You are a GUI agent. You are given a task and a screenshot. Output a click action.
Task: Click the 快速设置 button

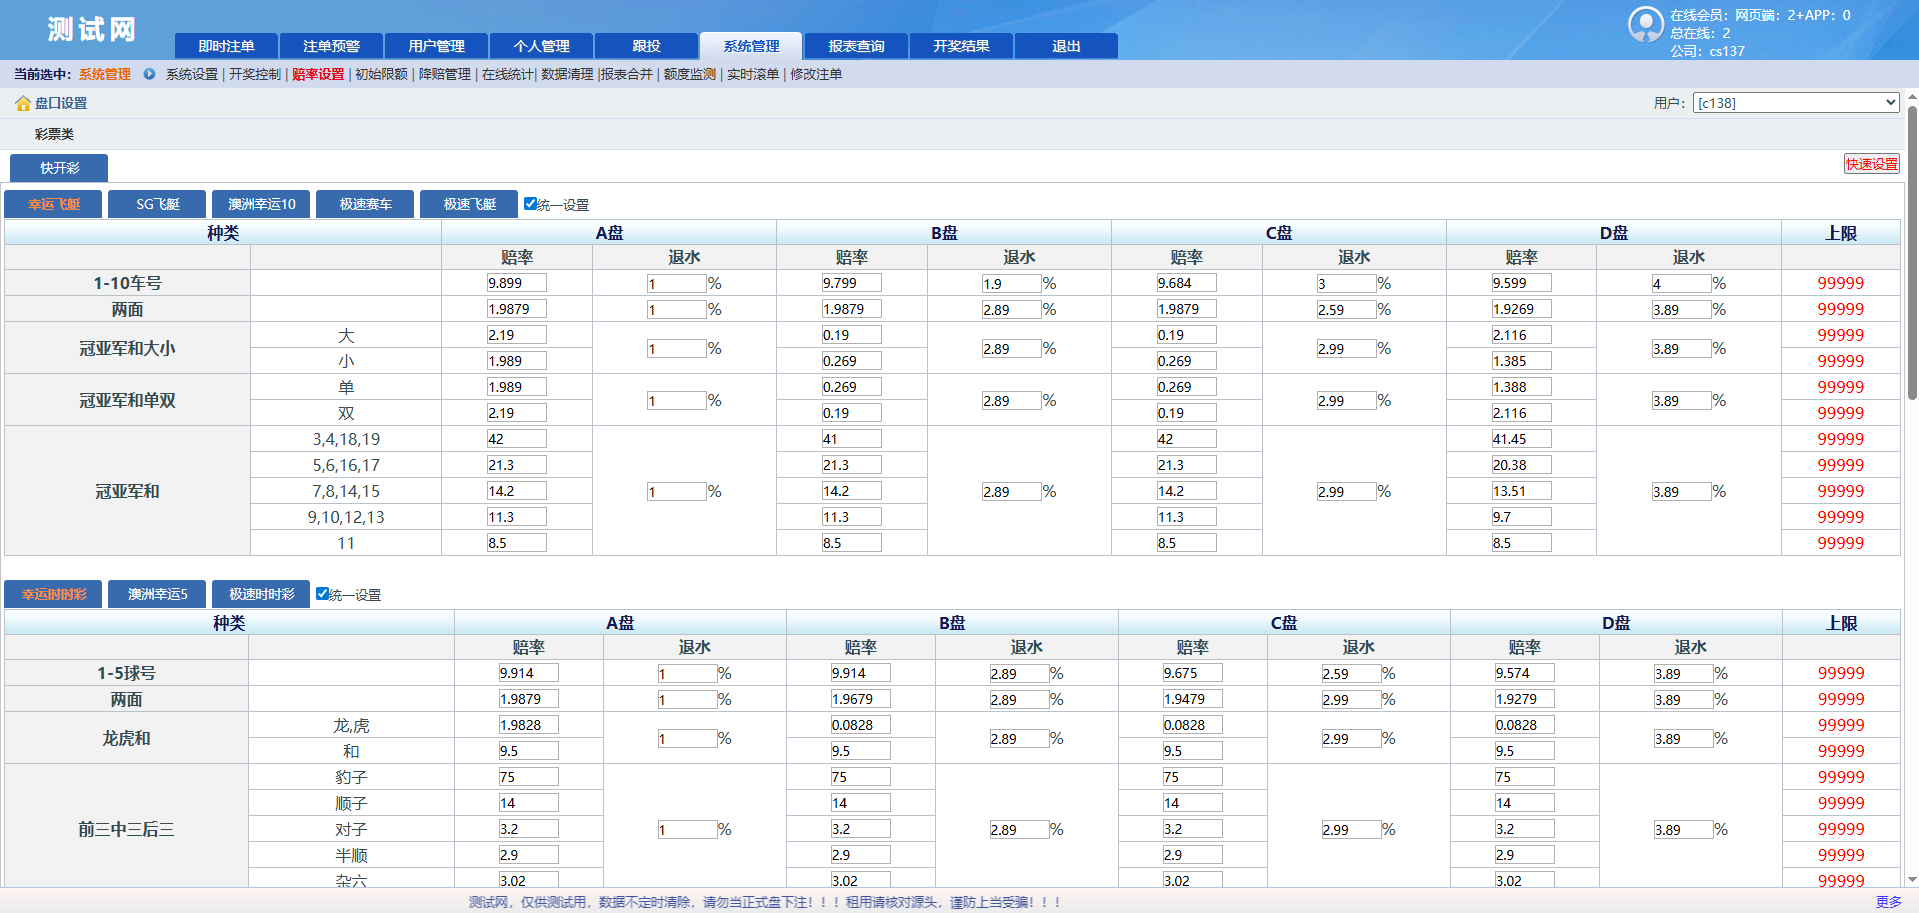click(1871, 164)
